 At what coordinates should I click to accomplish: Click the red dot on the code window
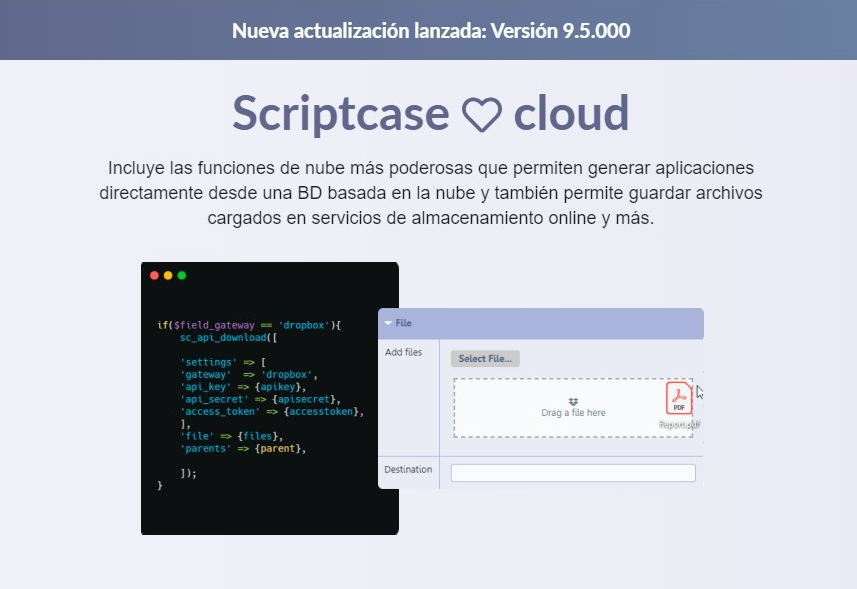[154, 275]
